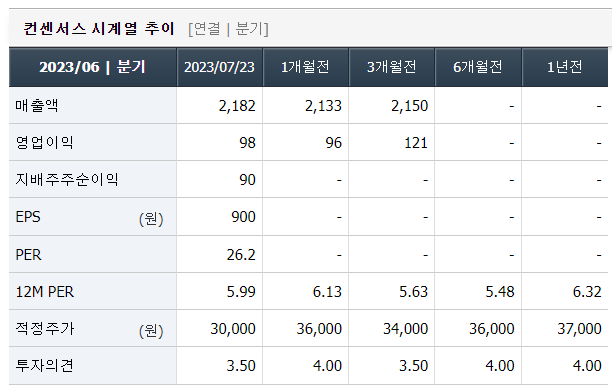Viewport: 612px width, 388px height.
Task: Click the 2023/06 | 분기 column header
Action: 93,67
